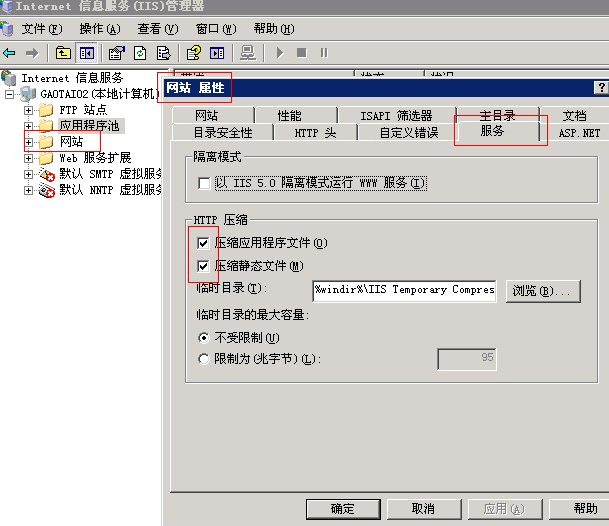Screen dimensions: 609x526
Task: Click the default SMTP virtual server icon
Action: point(47,174)
